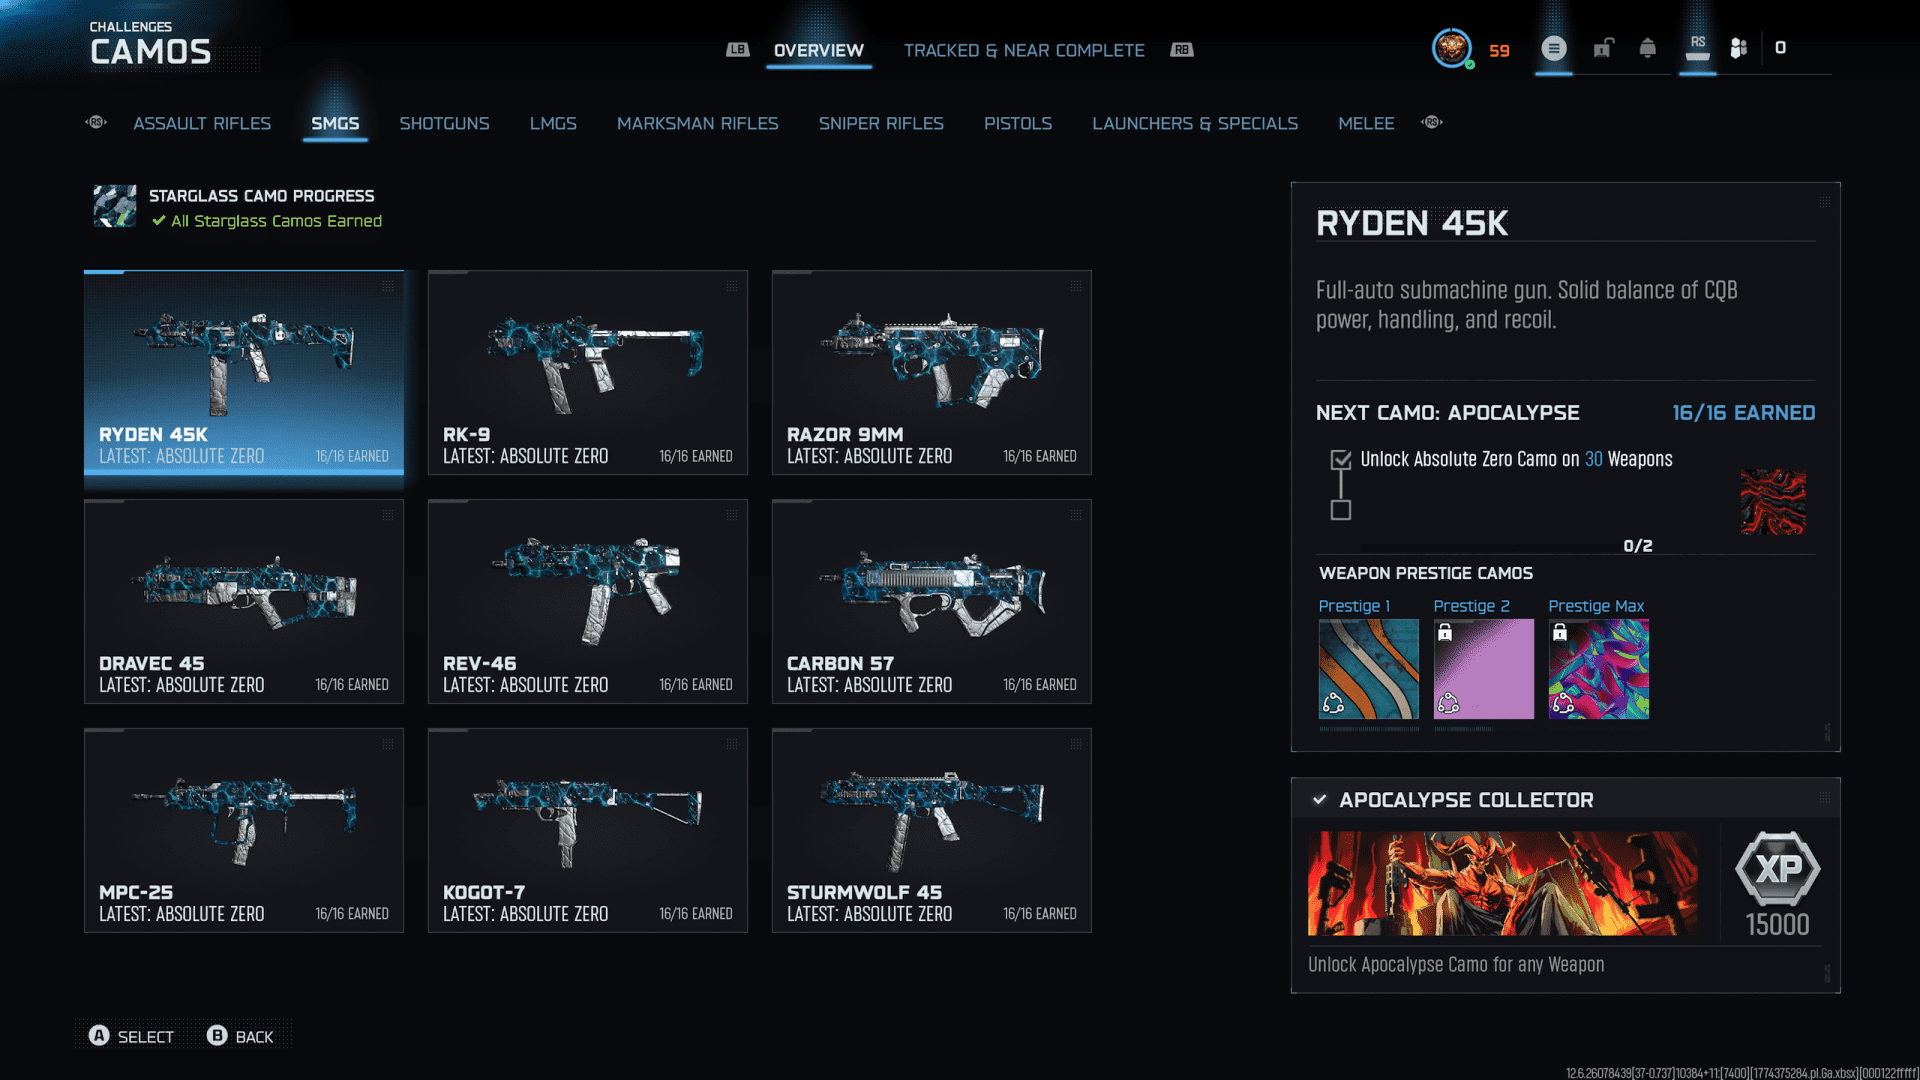Click the unlock padlock icon in header
The image size is (1920, 1080).
point(1603,48)
